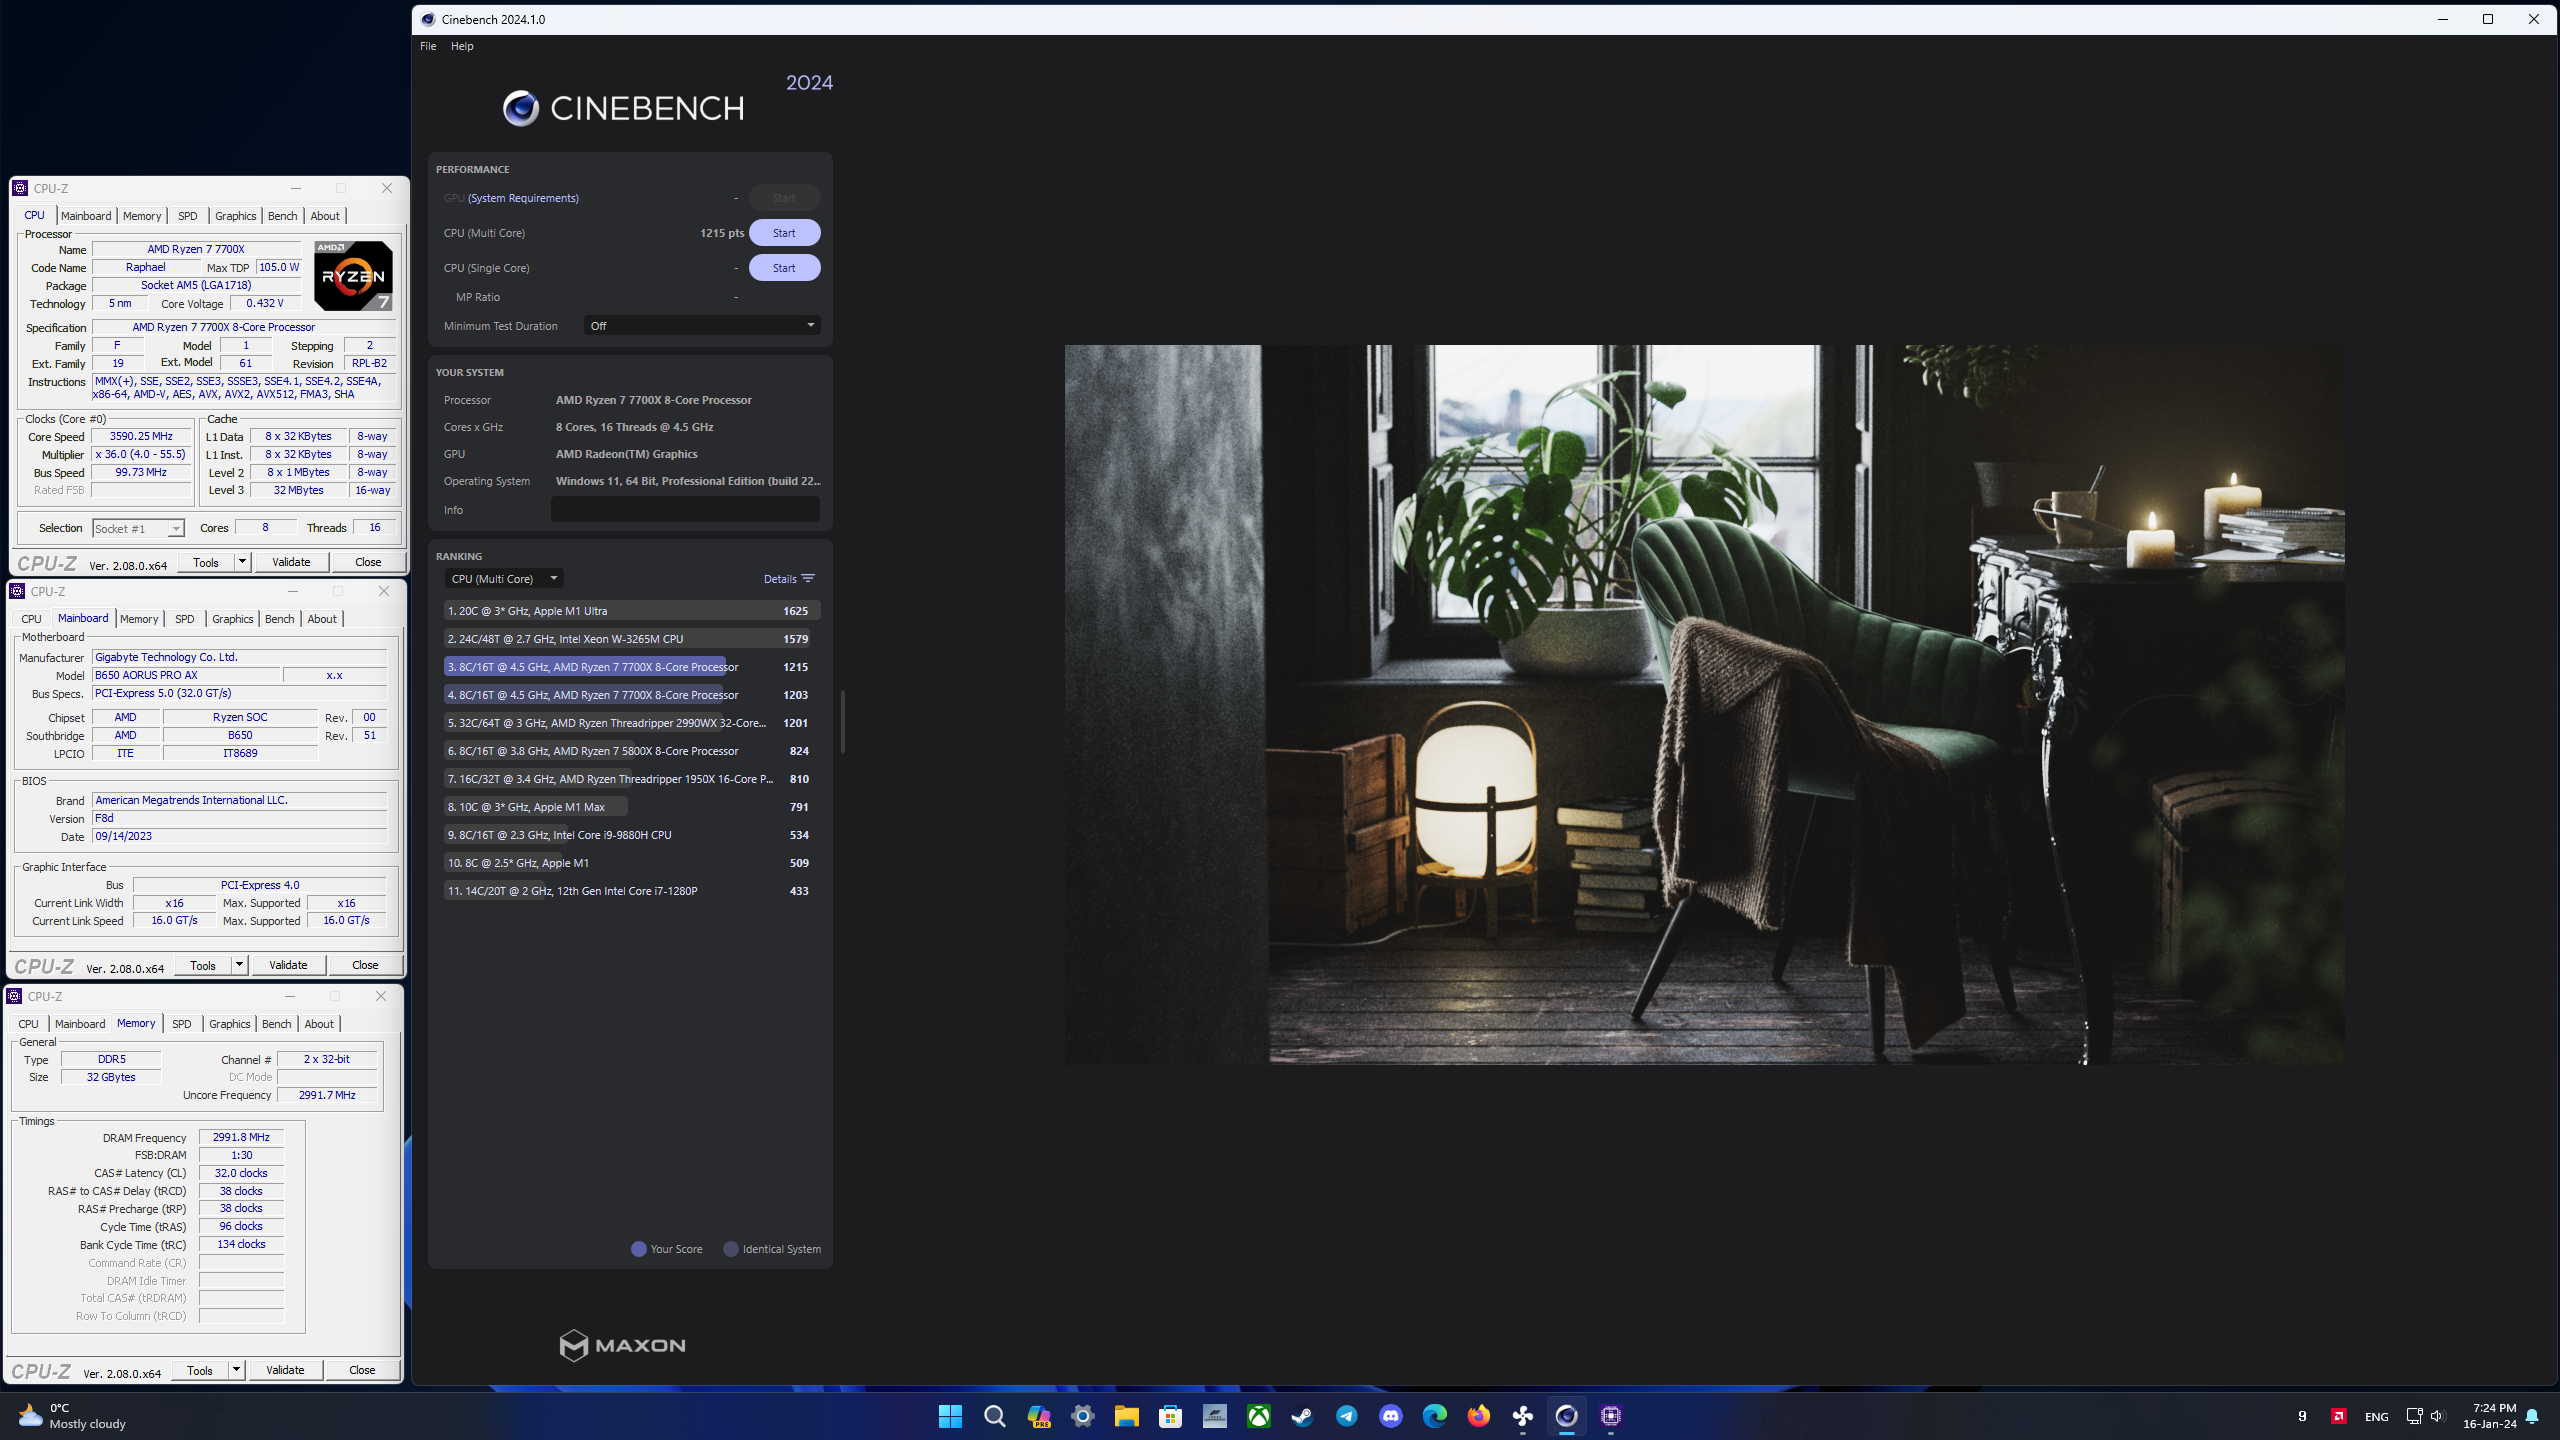Click the Your Score legend indicator
Viewport: 2560px width, 1440px height.
[639, 1249]
